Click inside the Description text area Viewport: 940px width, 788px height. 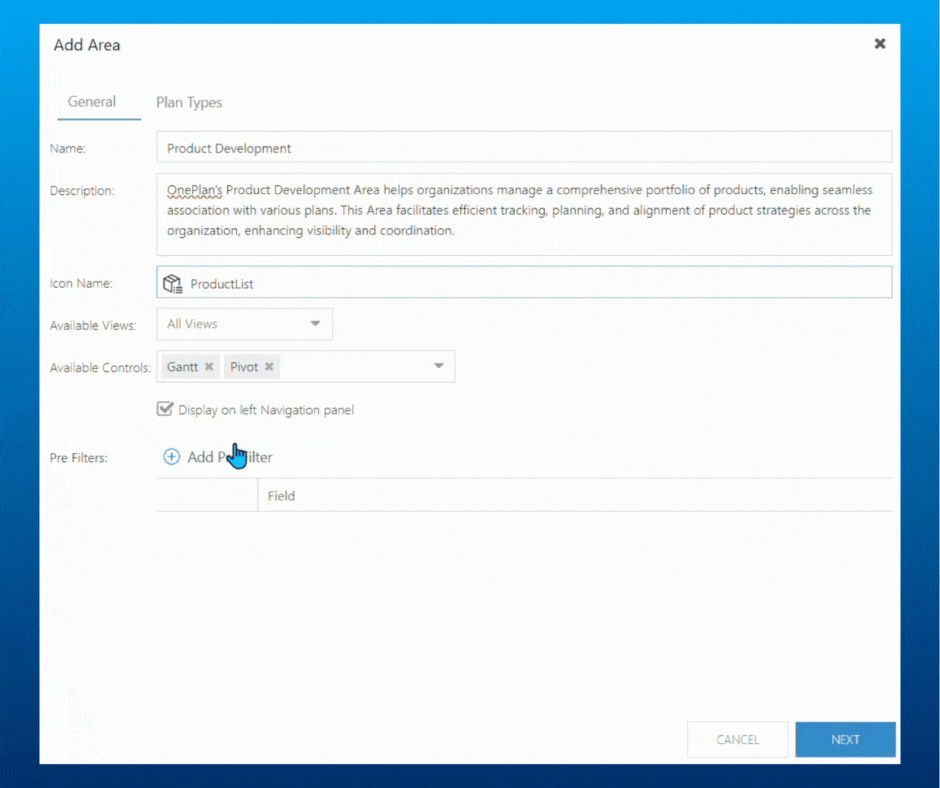coord(524,214)
